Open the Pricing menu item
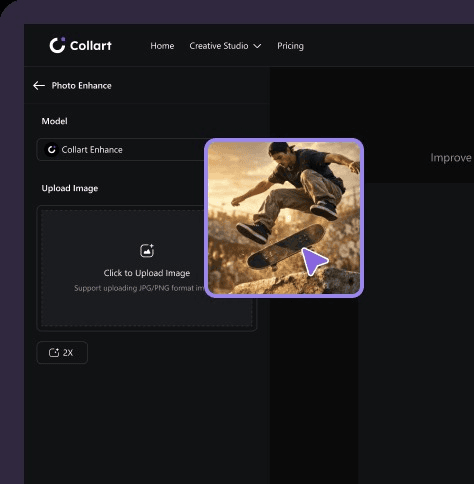This screenshot has height=484, width=474. pyautogui.click(x=290, y=46)
